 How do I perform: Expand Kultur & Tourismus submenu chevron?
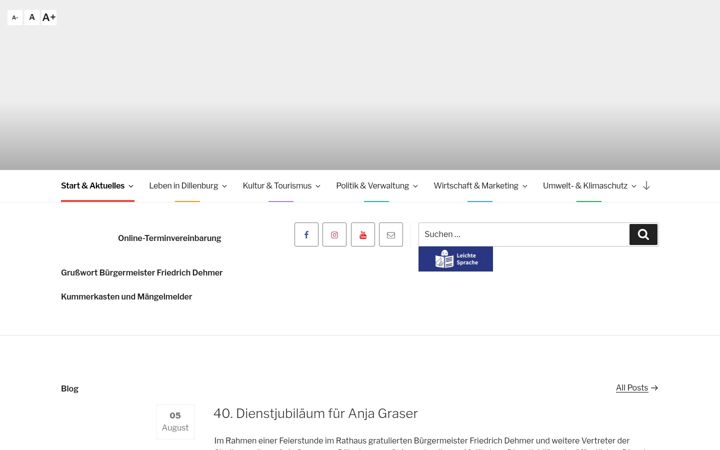pyautogui.click(x=318, y=186)
